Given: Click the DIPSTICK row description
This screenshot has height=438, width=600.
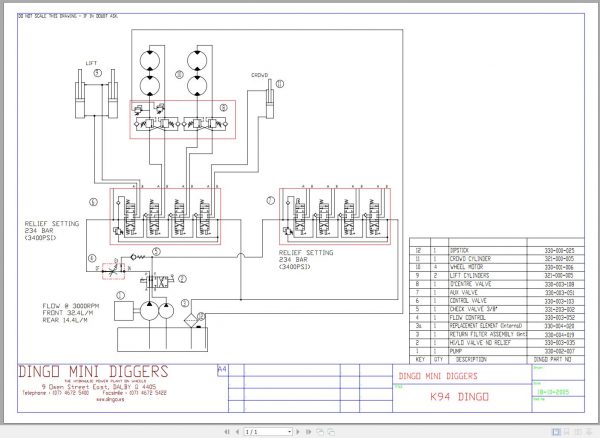Looking at the screenshot, I should click(459, 251).
